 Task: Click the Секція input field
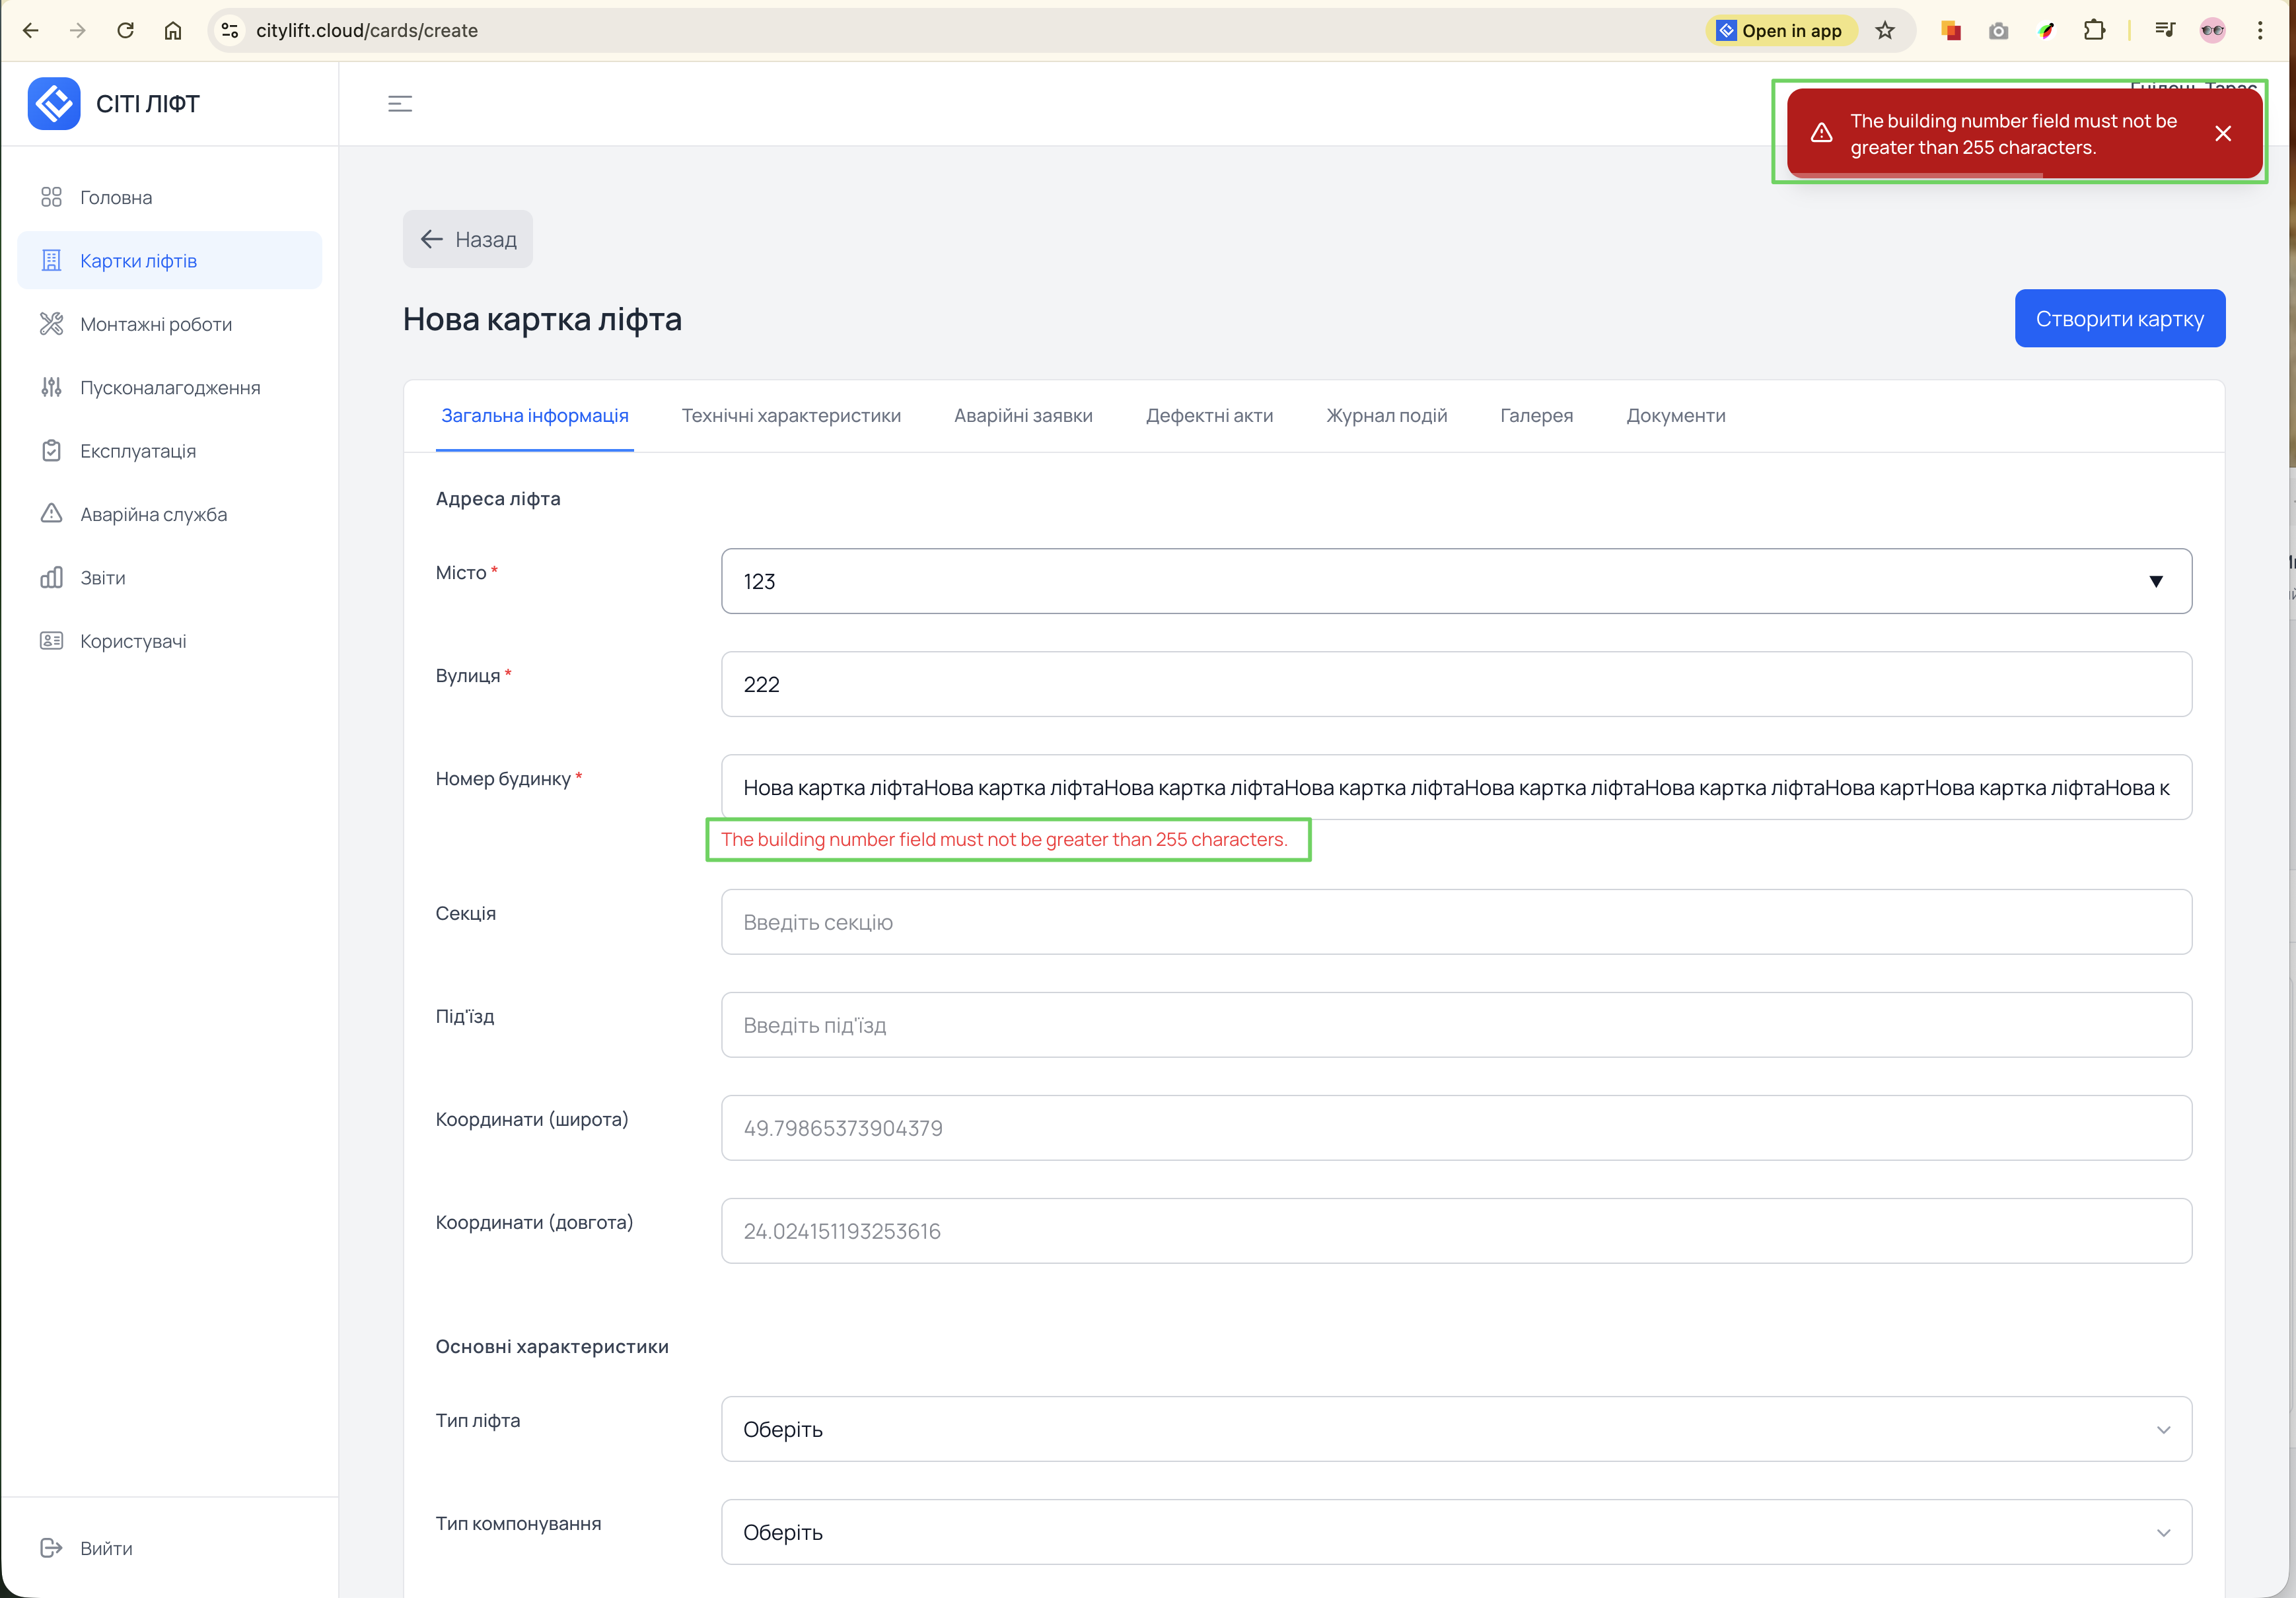pos(1456,922)
